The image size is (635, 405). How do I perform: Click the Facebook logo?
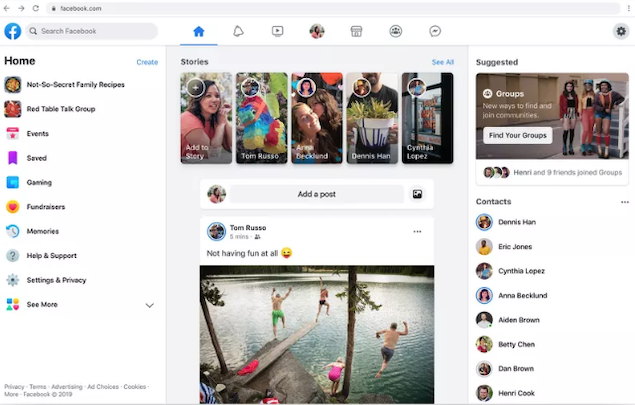click(x=13, y=31)
